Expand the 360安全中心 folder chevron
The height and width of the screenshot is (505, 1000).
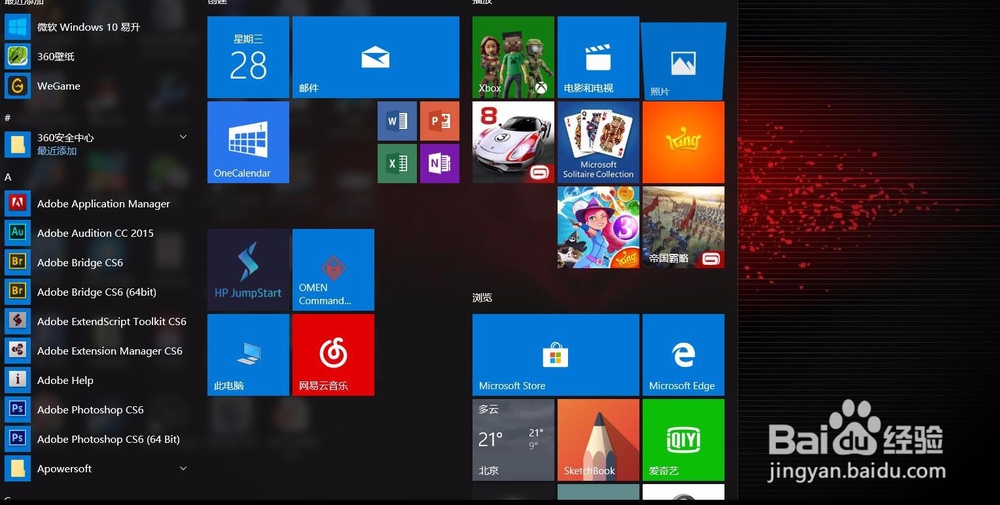point(183,137)
